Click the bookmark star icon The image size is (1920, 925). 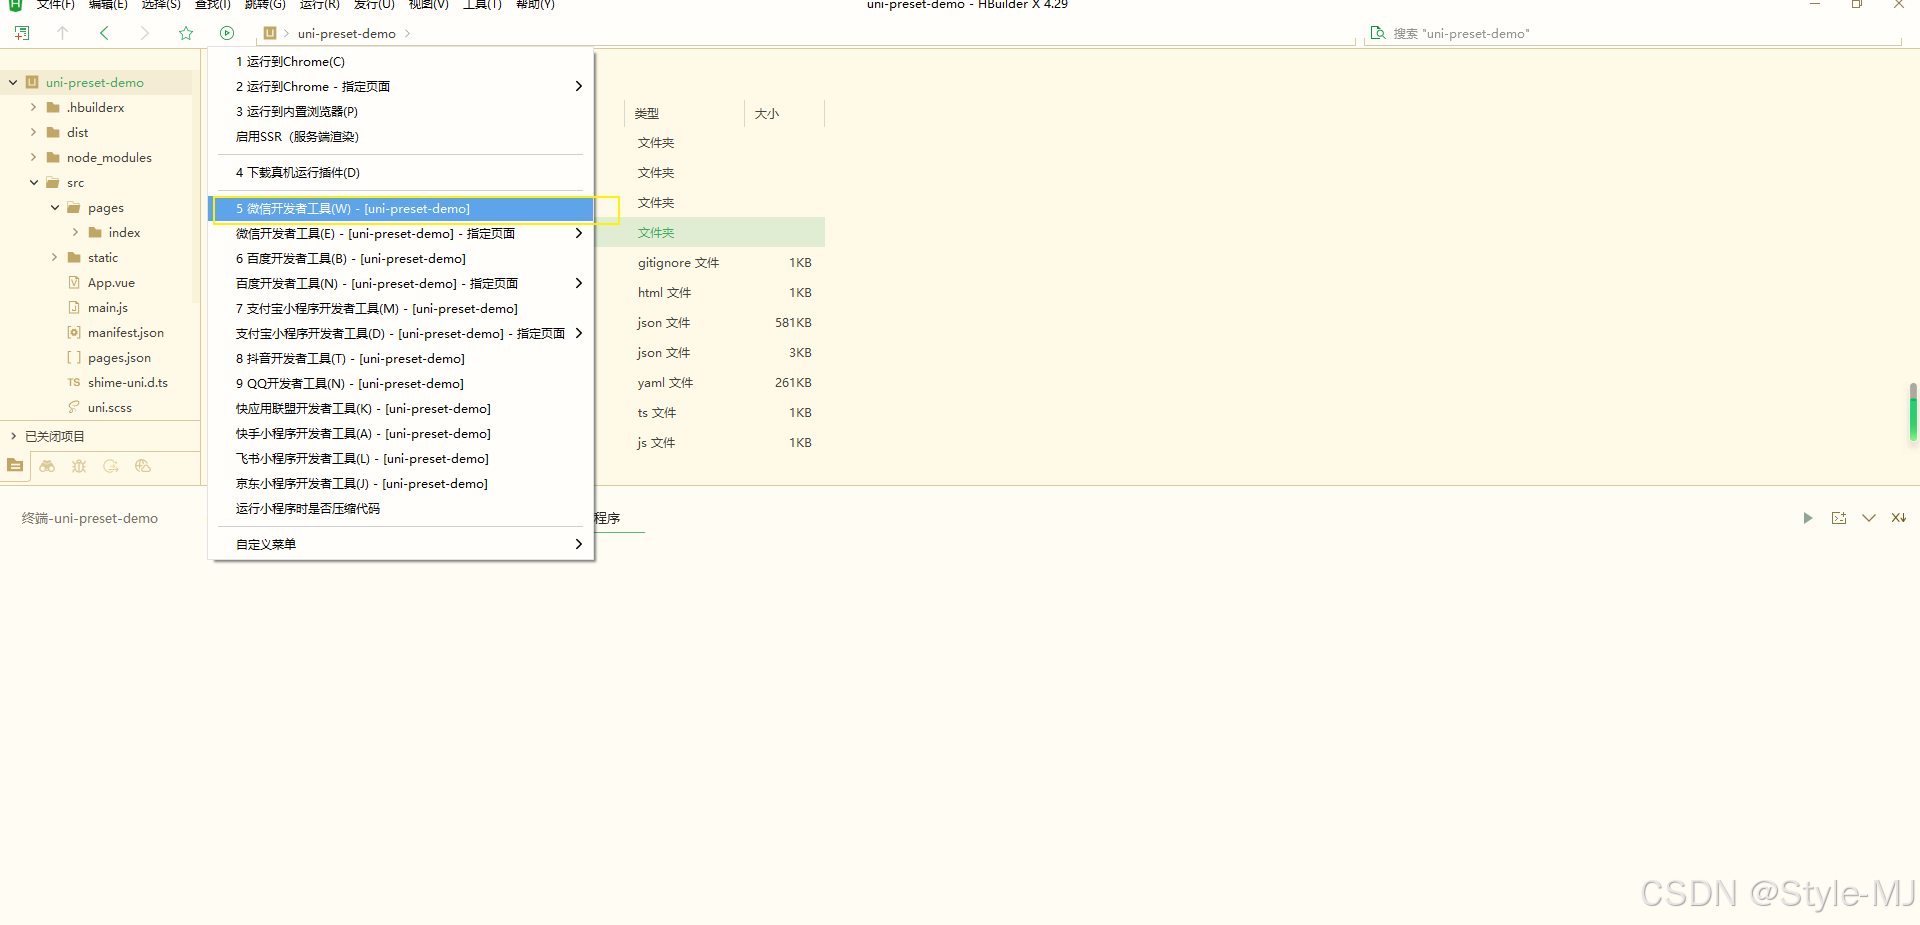click(186, 33)
